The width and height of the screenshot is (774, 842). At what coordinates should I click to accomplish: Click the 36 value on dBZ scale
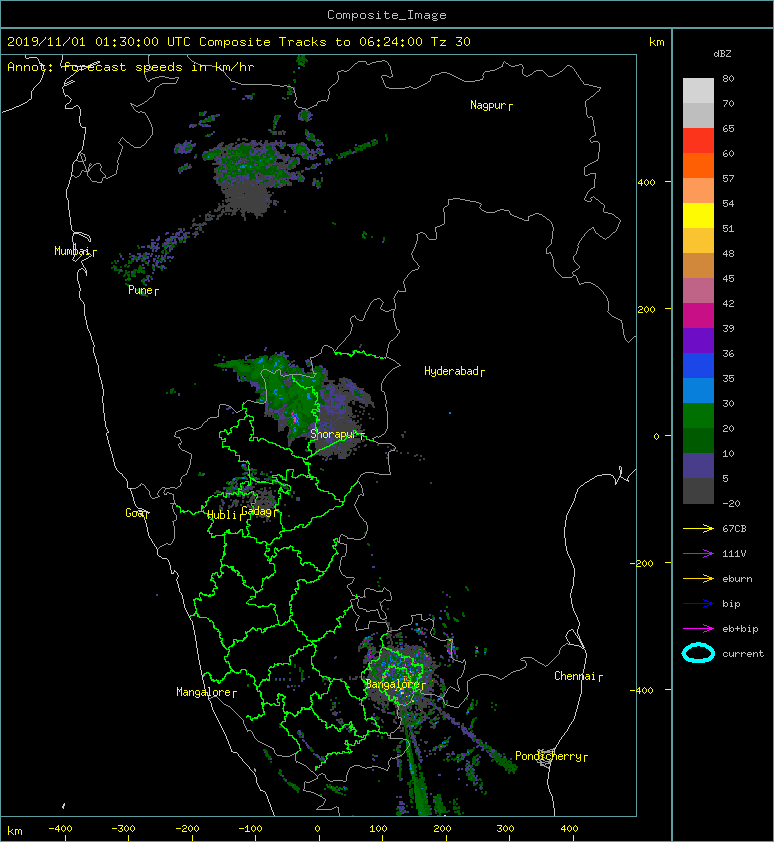pyautogui.click(x=728, y=353)
